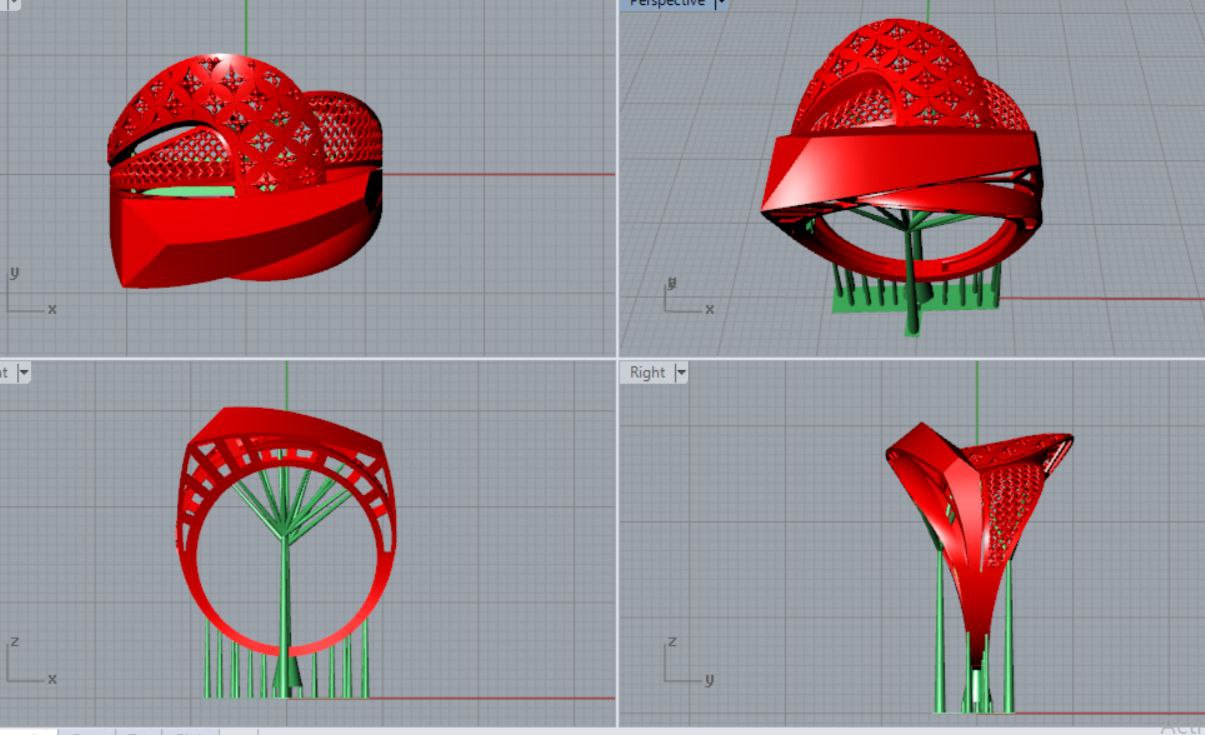
Task: Click the world axis icon in Perspective viewport
Action: click(x=685, y=298)
